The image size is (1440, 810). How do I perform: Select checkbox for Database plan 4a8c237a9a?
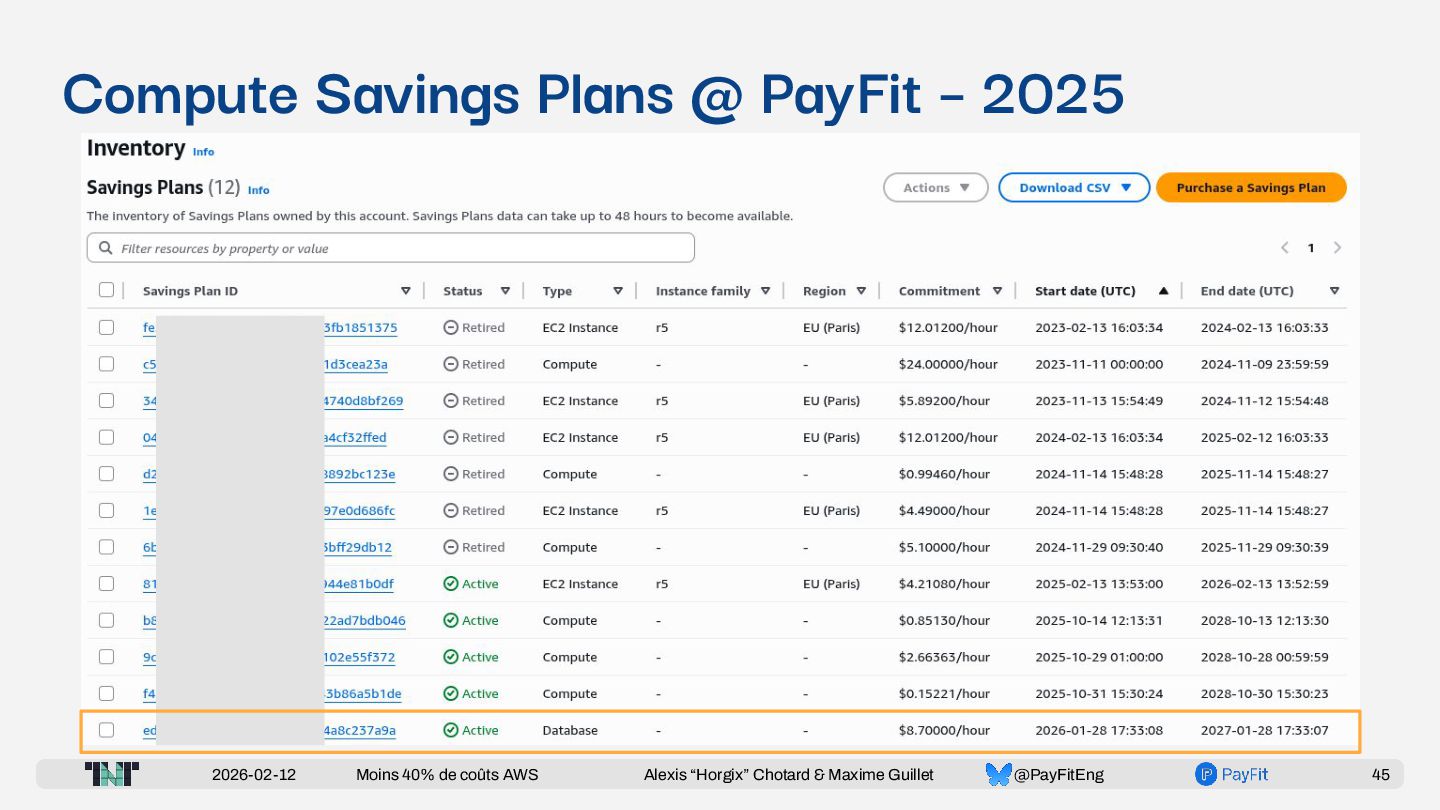[x=106, y=730]
